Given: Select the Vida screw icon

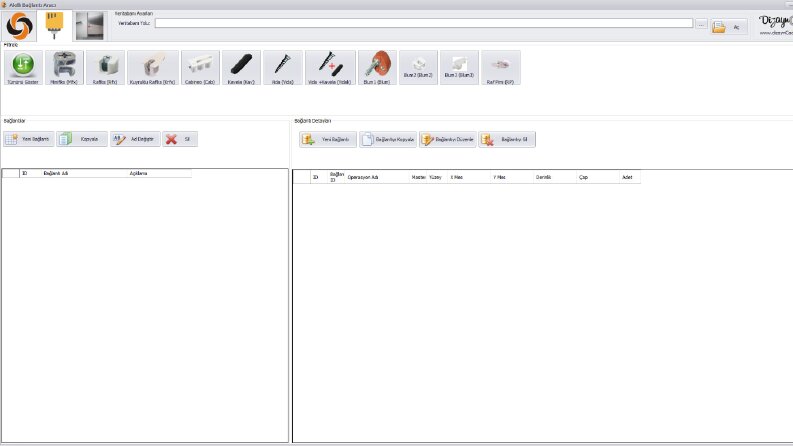Looking at the screenshot, I should [x=283, y=68].
